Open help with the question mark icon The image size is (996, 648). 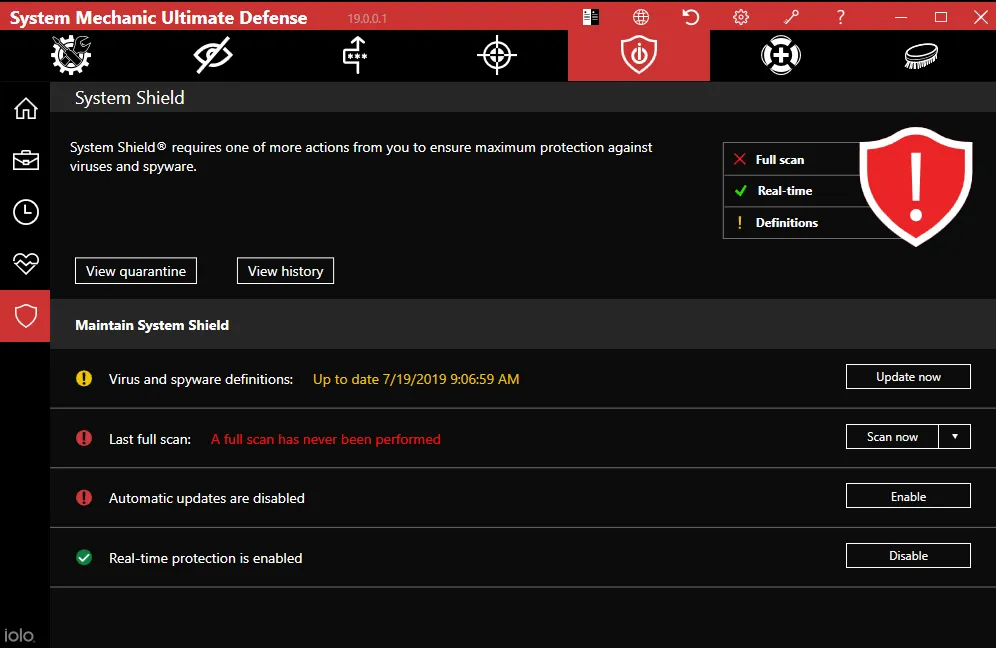tap(840, 17)
